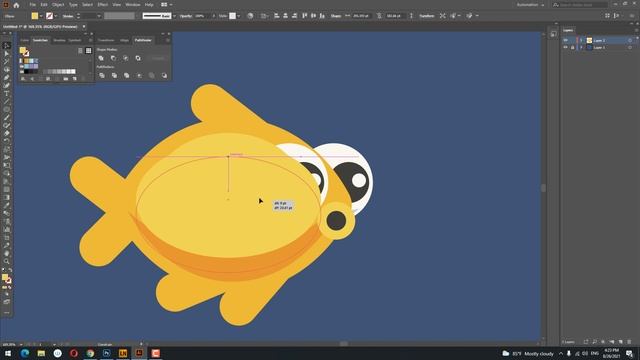Screen dimensions: 640x360
Task: Click Stroke label in control bar
Action: click(68, 16)
